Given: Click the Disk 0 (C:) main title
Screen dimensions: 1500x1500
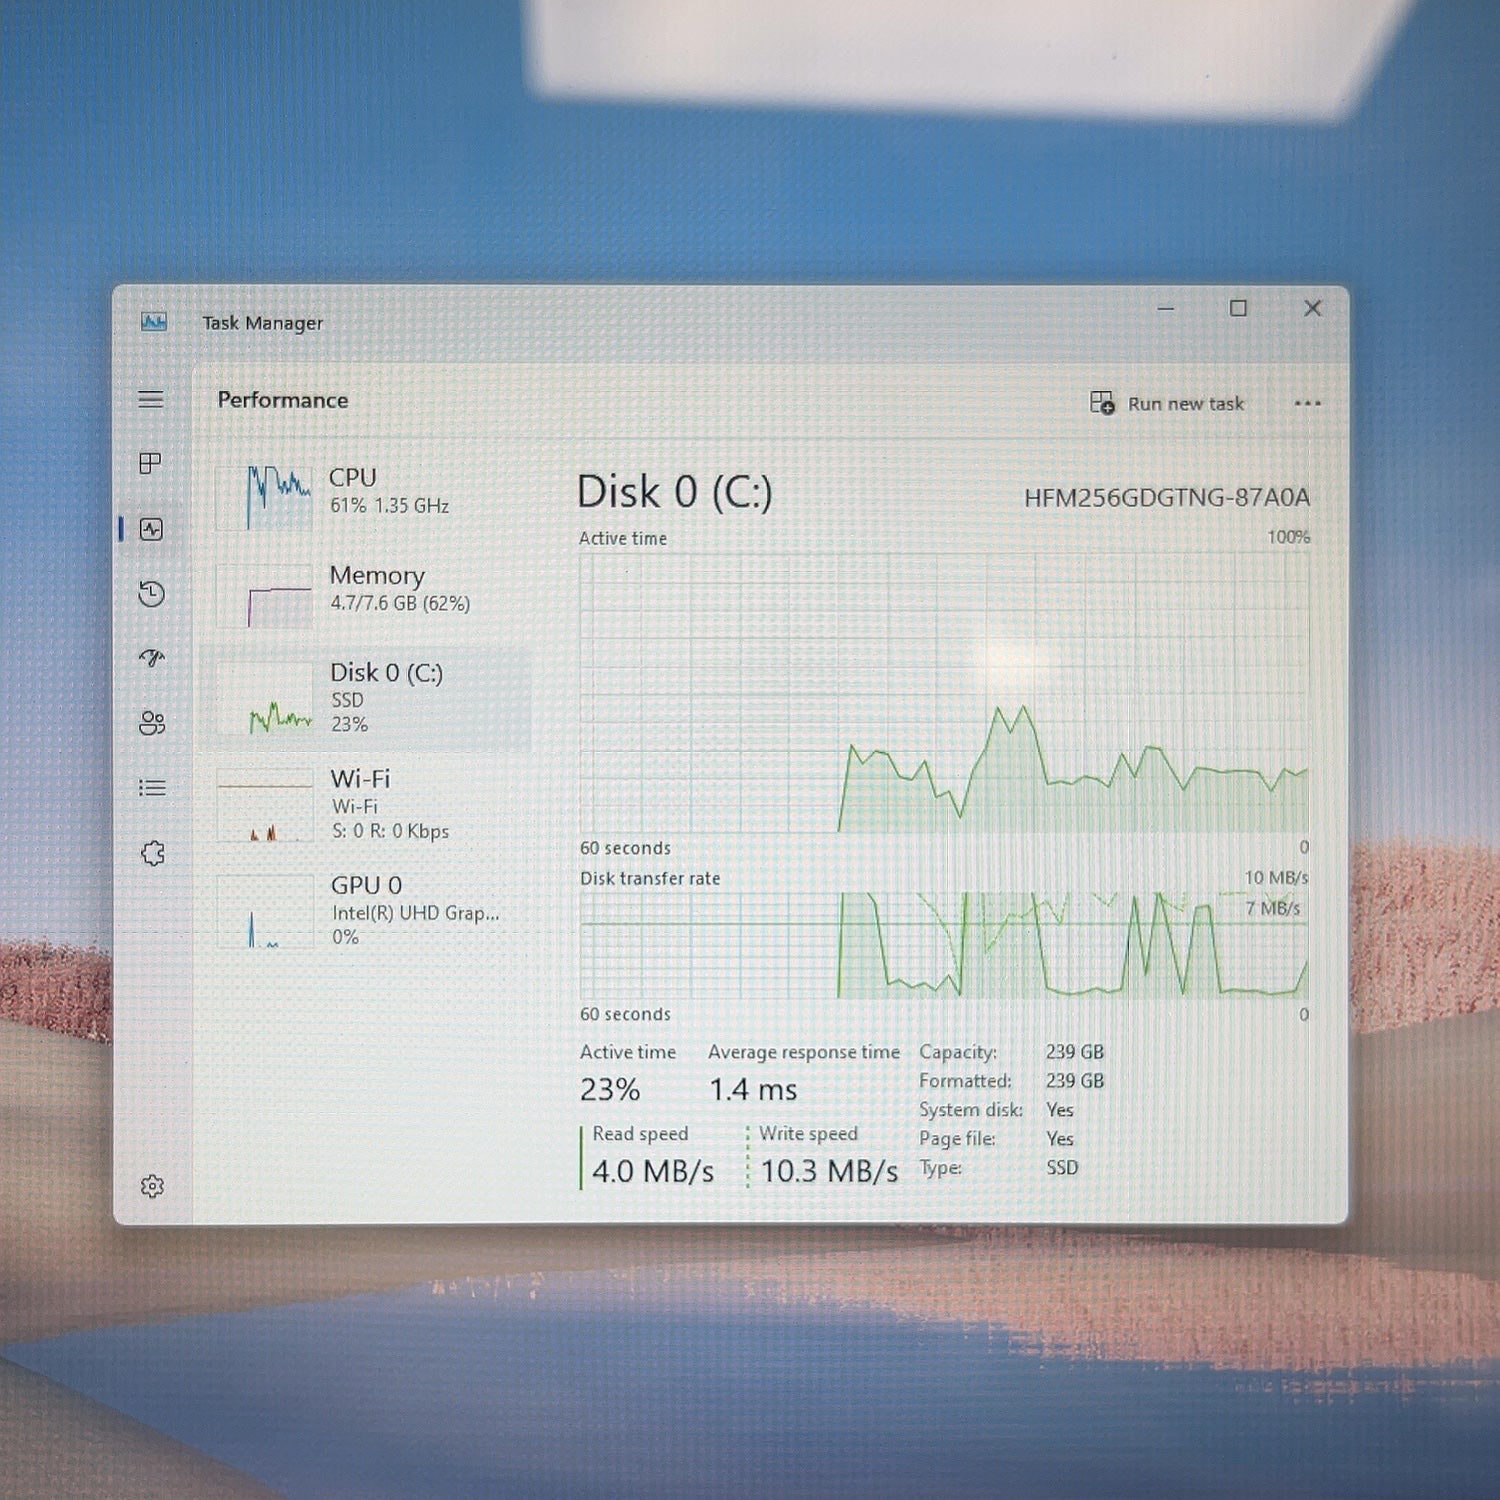Looking at the screenshot, I should point(675,492).
